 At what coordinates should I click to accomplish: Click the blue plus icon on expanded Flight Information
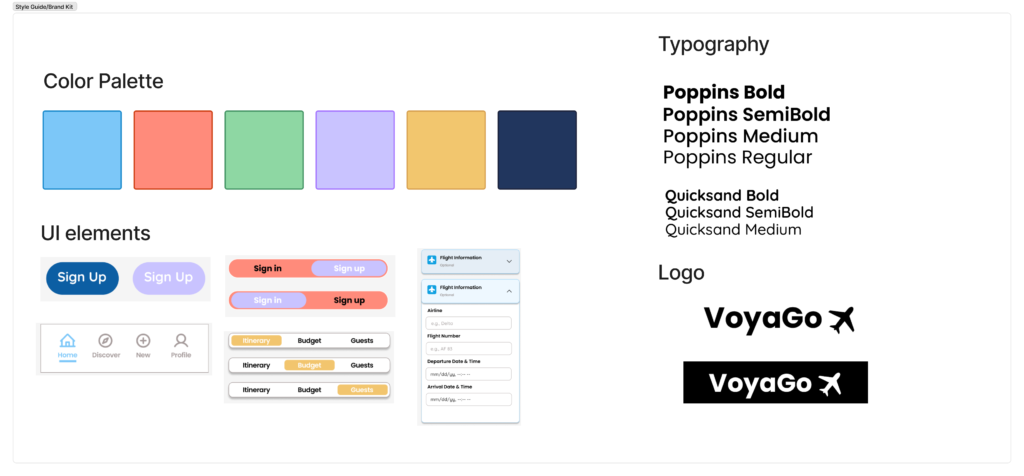point(432,290)
